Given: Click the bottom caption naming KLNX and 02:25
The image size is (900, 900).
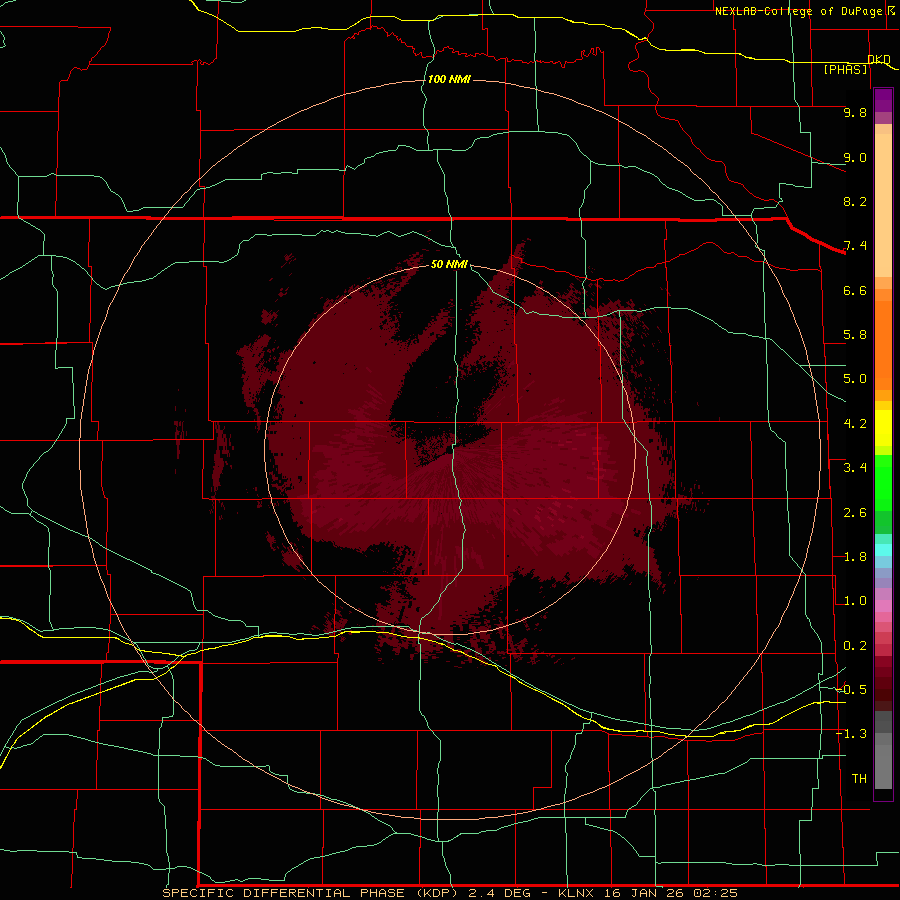Looking at the screenshot, I should (450, 893).
